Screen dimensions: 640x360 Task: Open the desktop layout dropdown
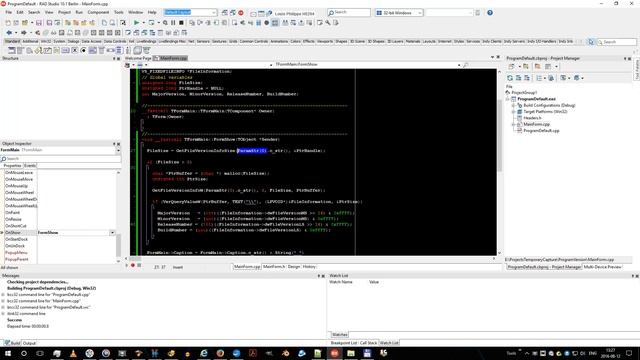(214, 13)
